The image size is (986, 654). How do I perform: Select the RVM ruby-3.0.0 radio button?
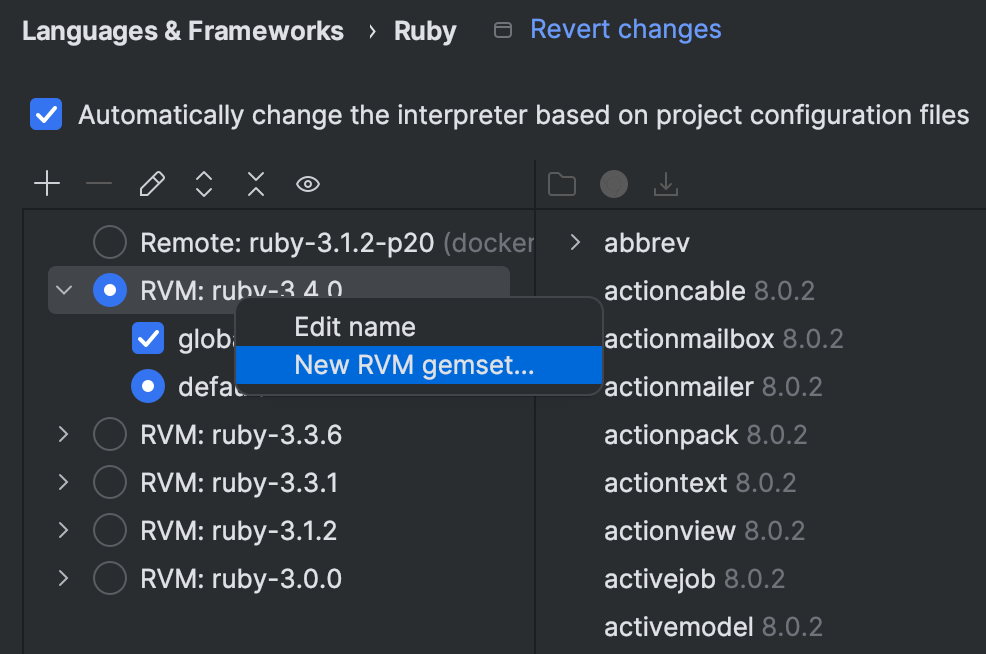(x=110, y=578)
